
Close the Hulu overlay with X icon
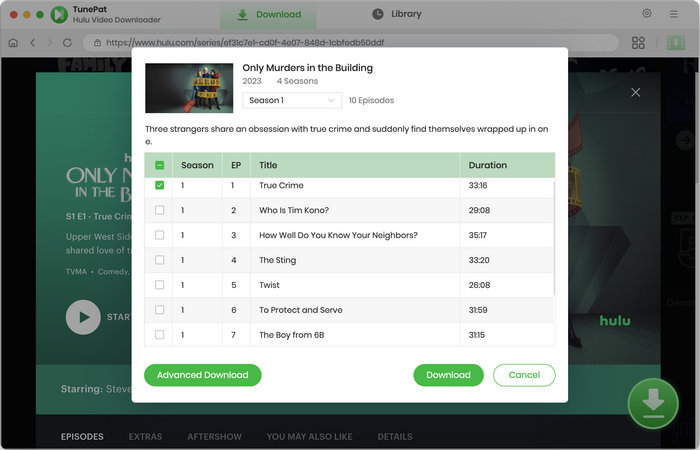(635, 92)
